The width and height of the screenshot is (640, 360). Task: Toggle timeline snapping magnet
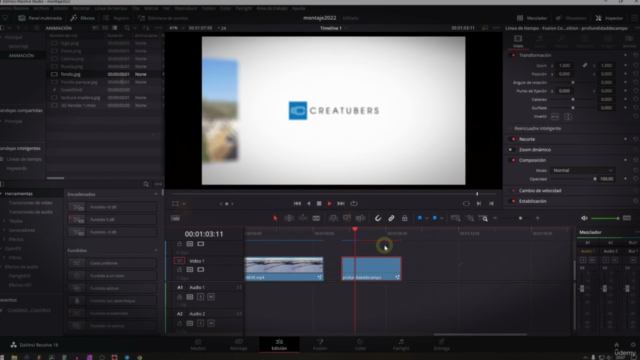378,218
